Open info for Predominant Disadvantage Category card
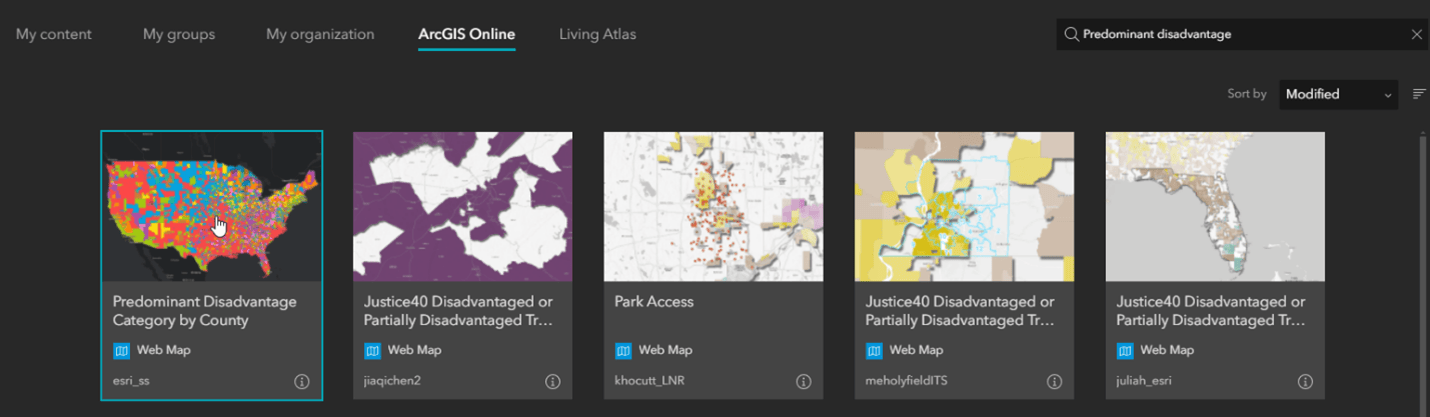Screen dimensions: 1430x417 tap(302, 381)
